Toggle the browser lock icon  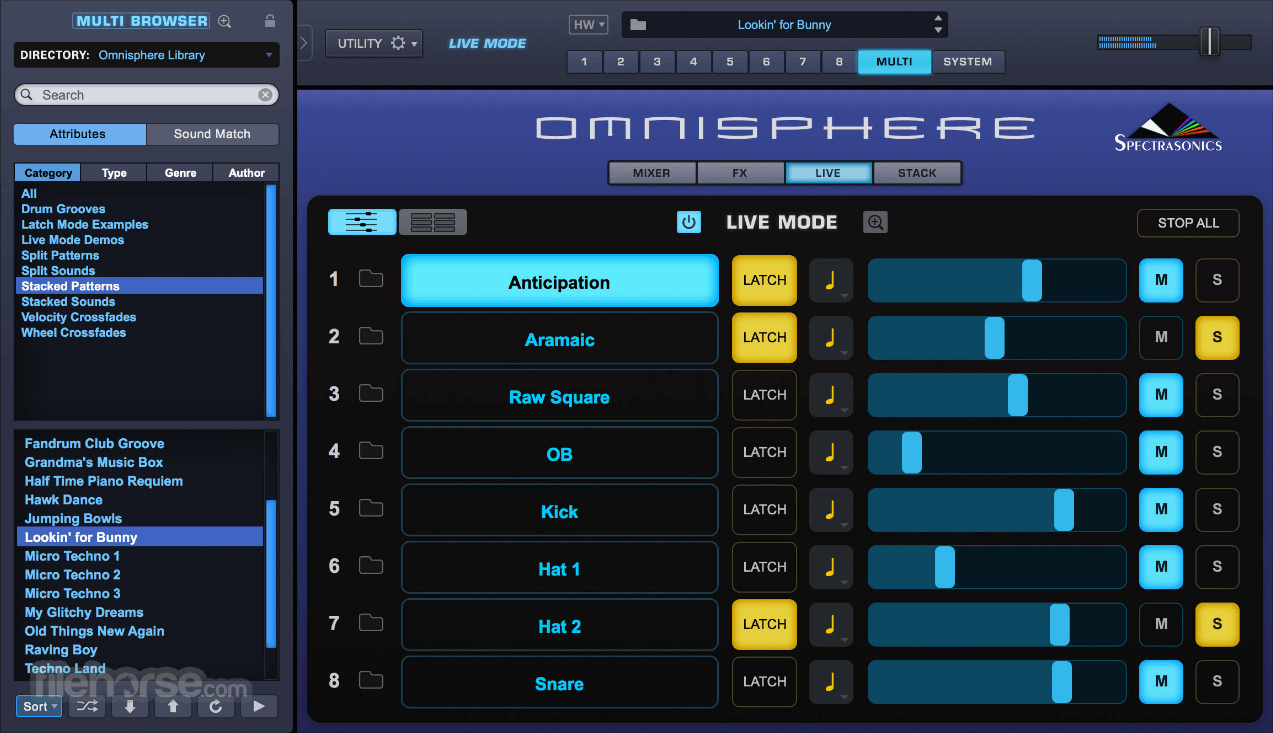click(269, 21)
